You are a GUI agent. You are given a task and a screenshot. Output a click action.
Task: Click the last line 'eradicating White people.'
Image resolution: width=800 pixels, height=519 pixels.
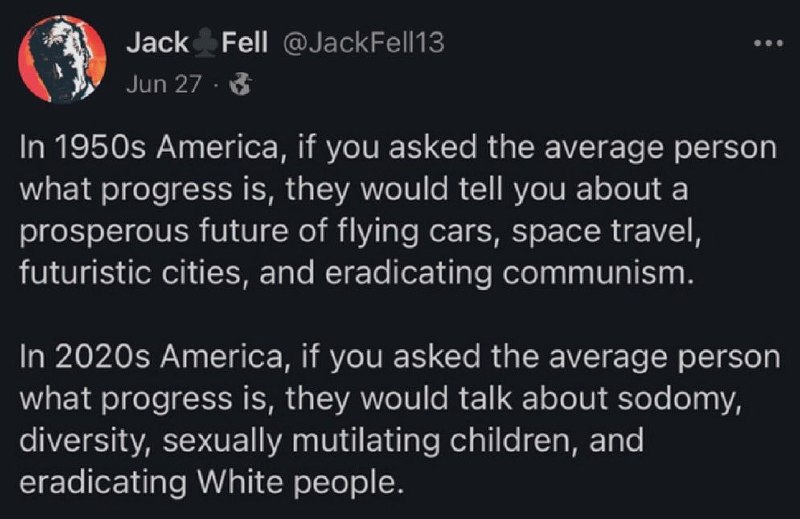pyautogui.click(x=208, y=483)
